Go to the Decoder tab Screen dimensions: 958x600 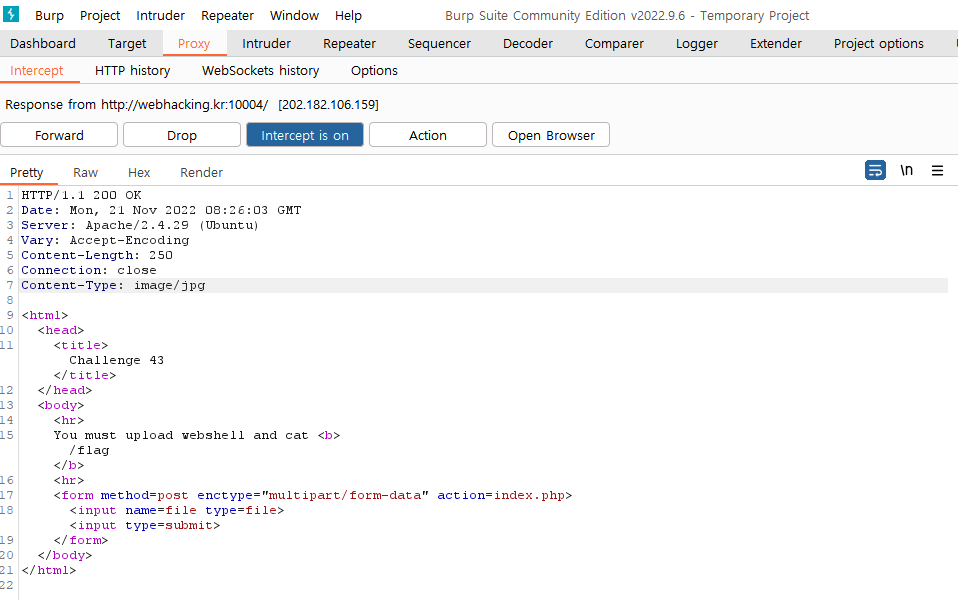coord(528,43)
